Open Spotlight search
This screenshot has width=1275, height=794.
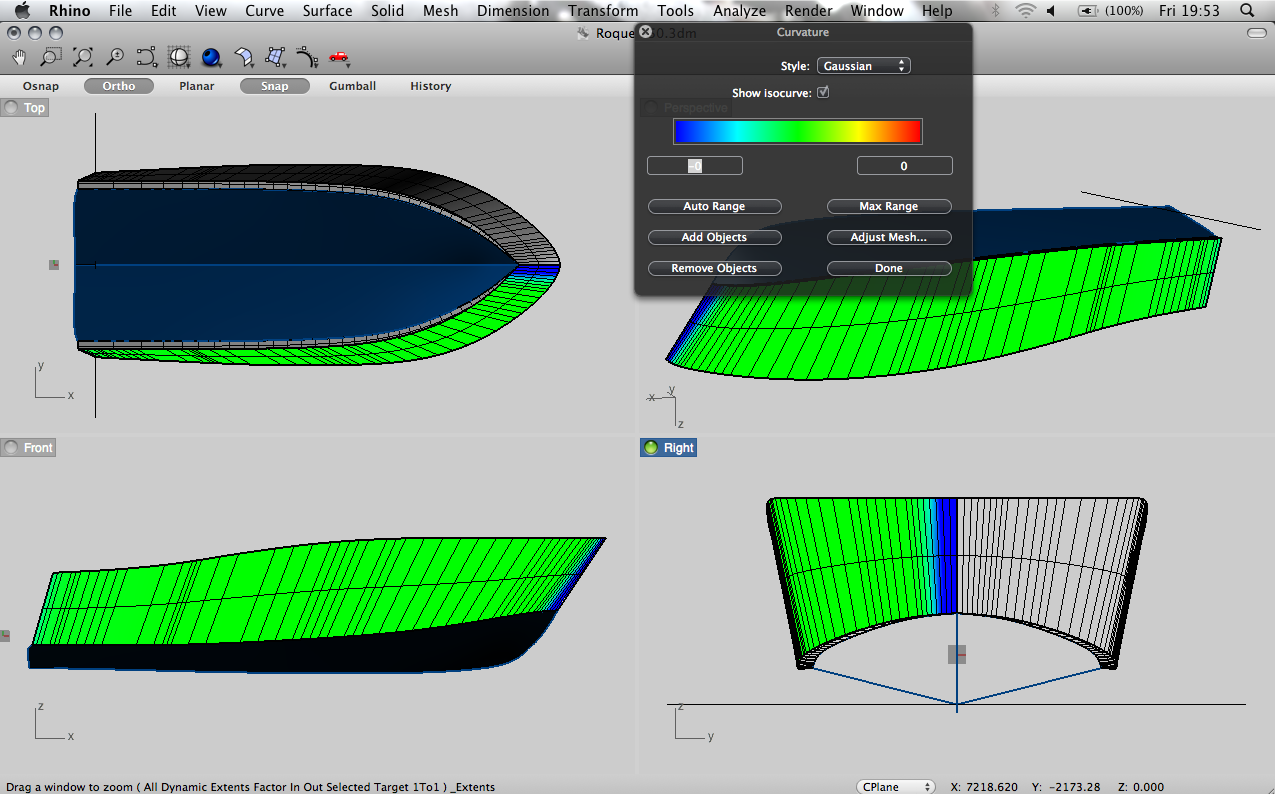[1246, 11]
